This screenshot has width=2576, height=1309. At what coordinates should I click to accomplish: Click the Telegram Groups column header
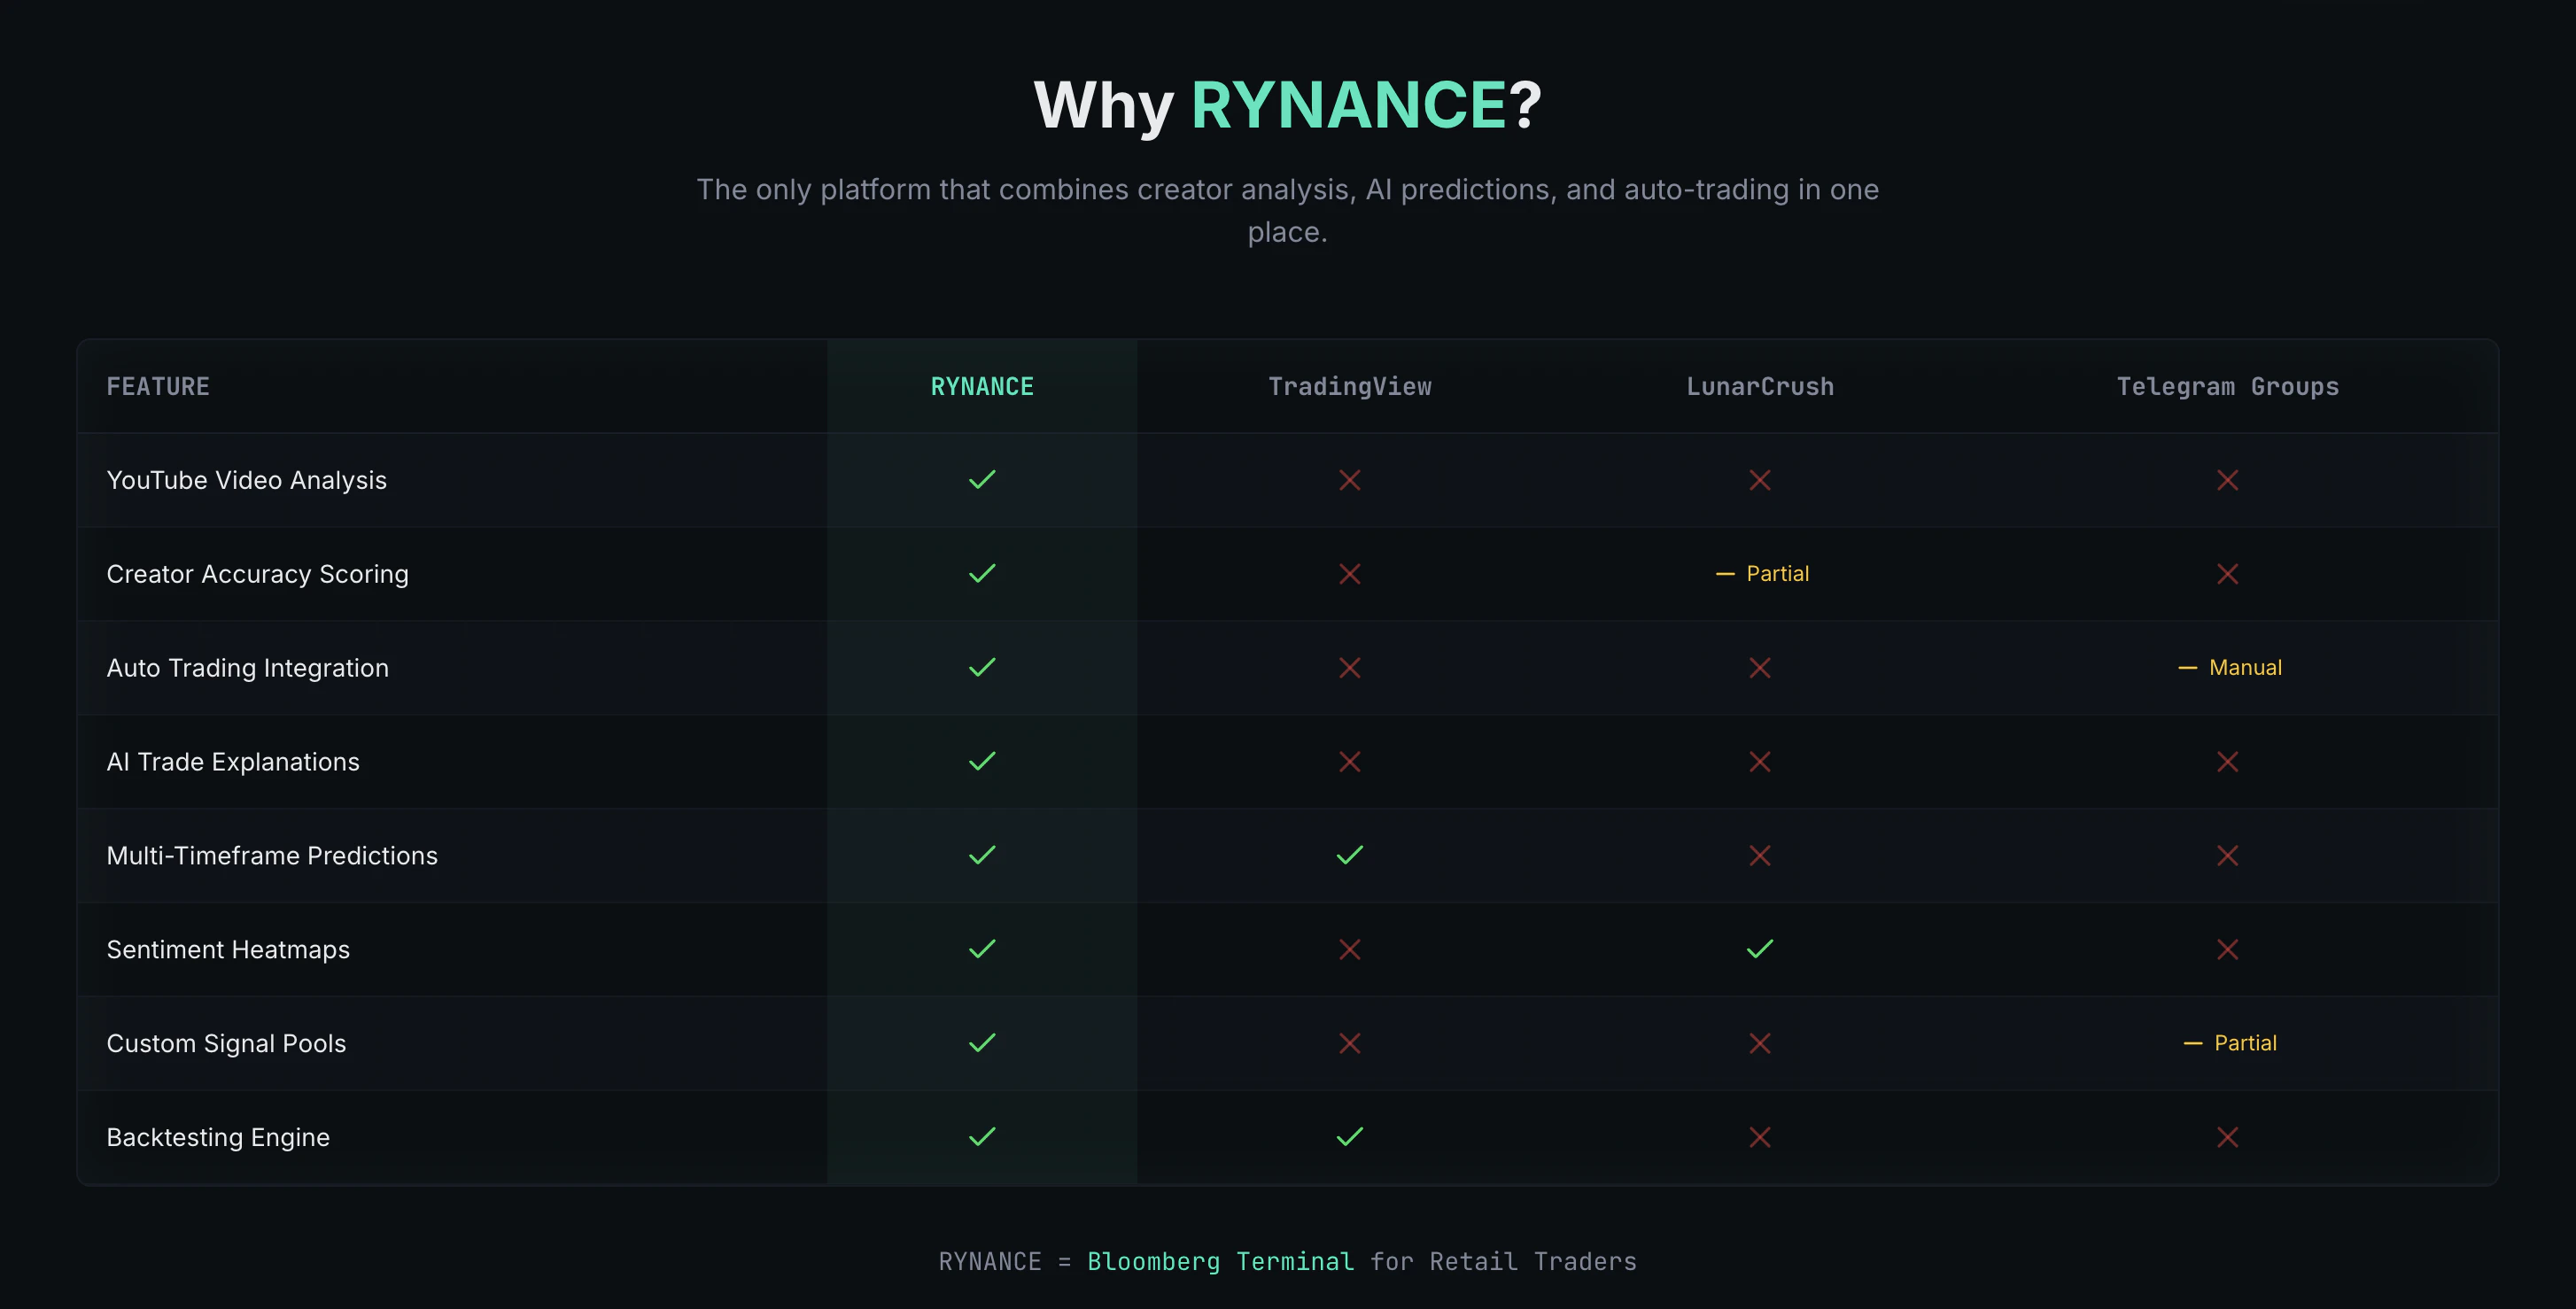click(2227, 387)
